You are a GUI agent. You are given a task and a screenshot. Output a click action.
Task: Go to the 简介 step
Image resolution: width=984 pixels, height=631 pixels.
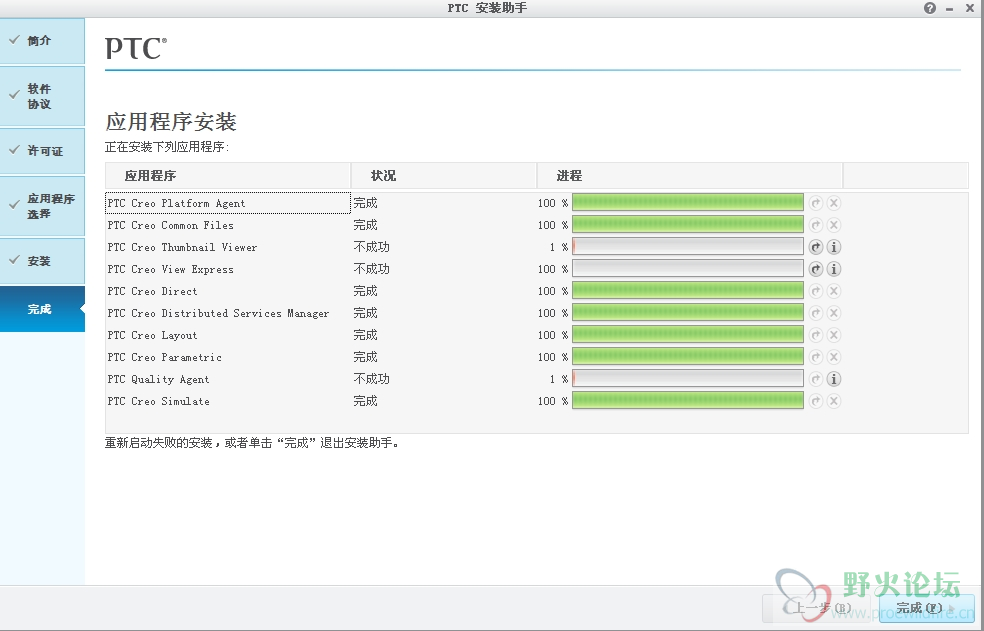(42, 41)
